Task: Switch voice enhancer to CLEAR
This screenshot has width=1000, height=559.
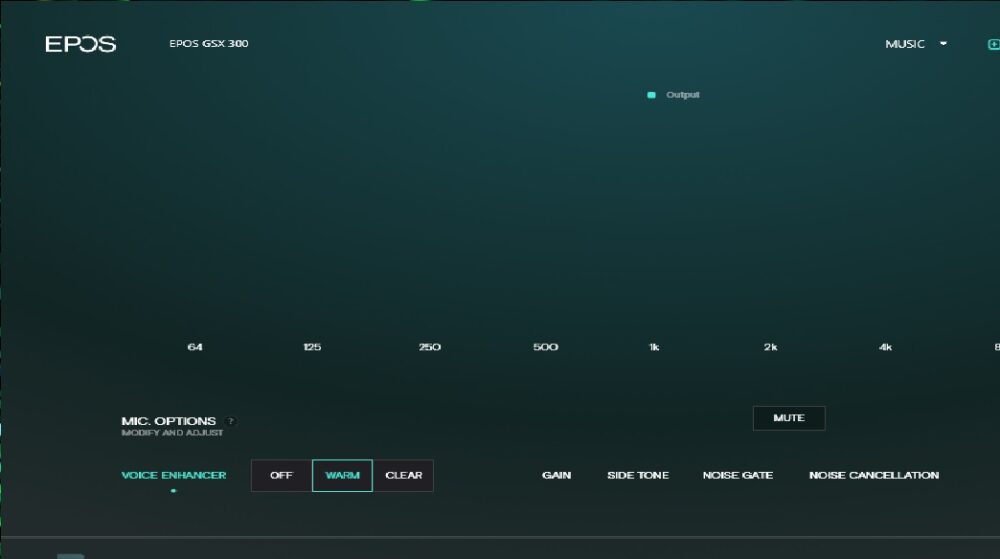Action: pos(403,475)
